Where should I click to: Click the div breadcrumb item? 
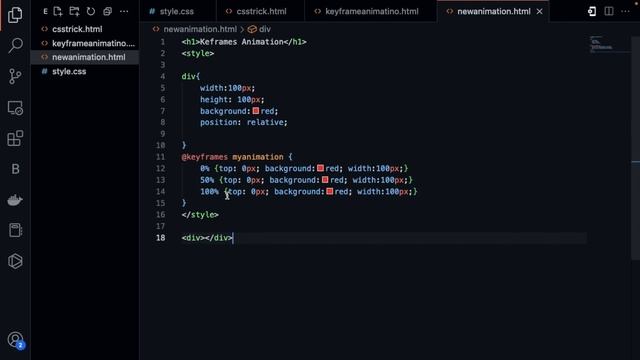point(264,29)
